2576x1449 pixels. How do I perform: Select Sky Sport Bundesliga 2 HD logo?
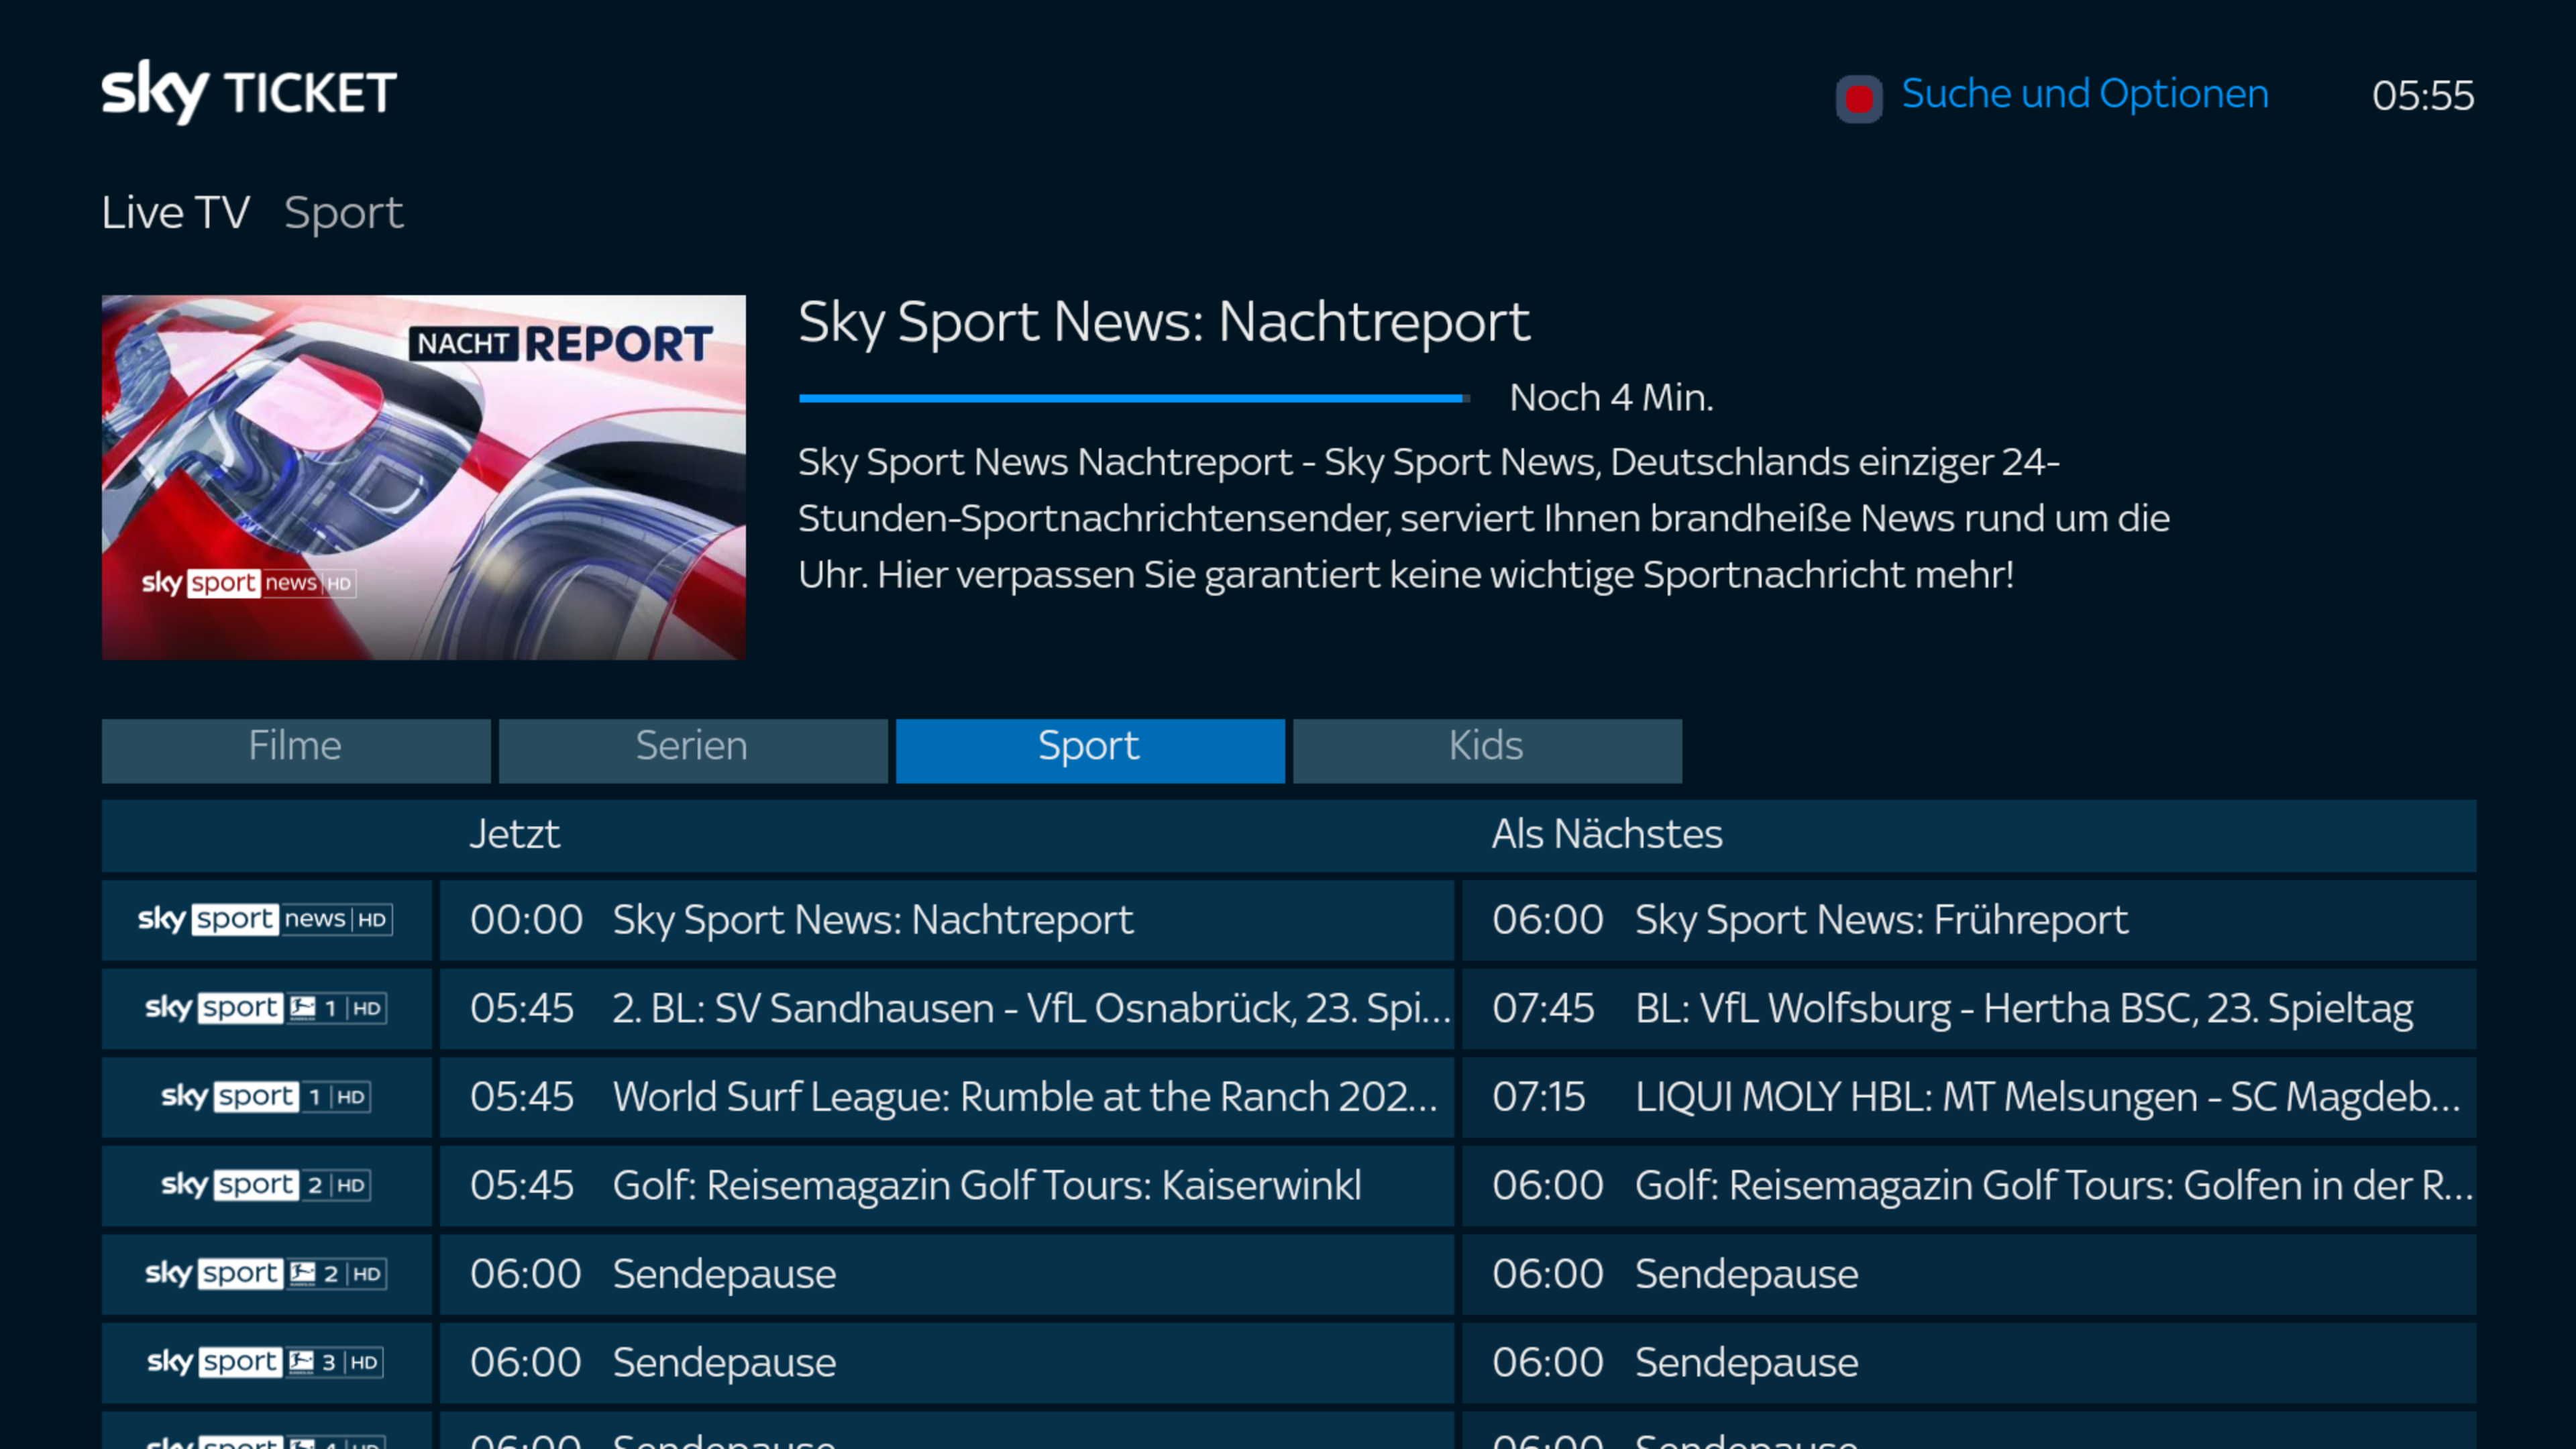tap(266, 1274)
